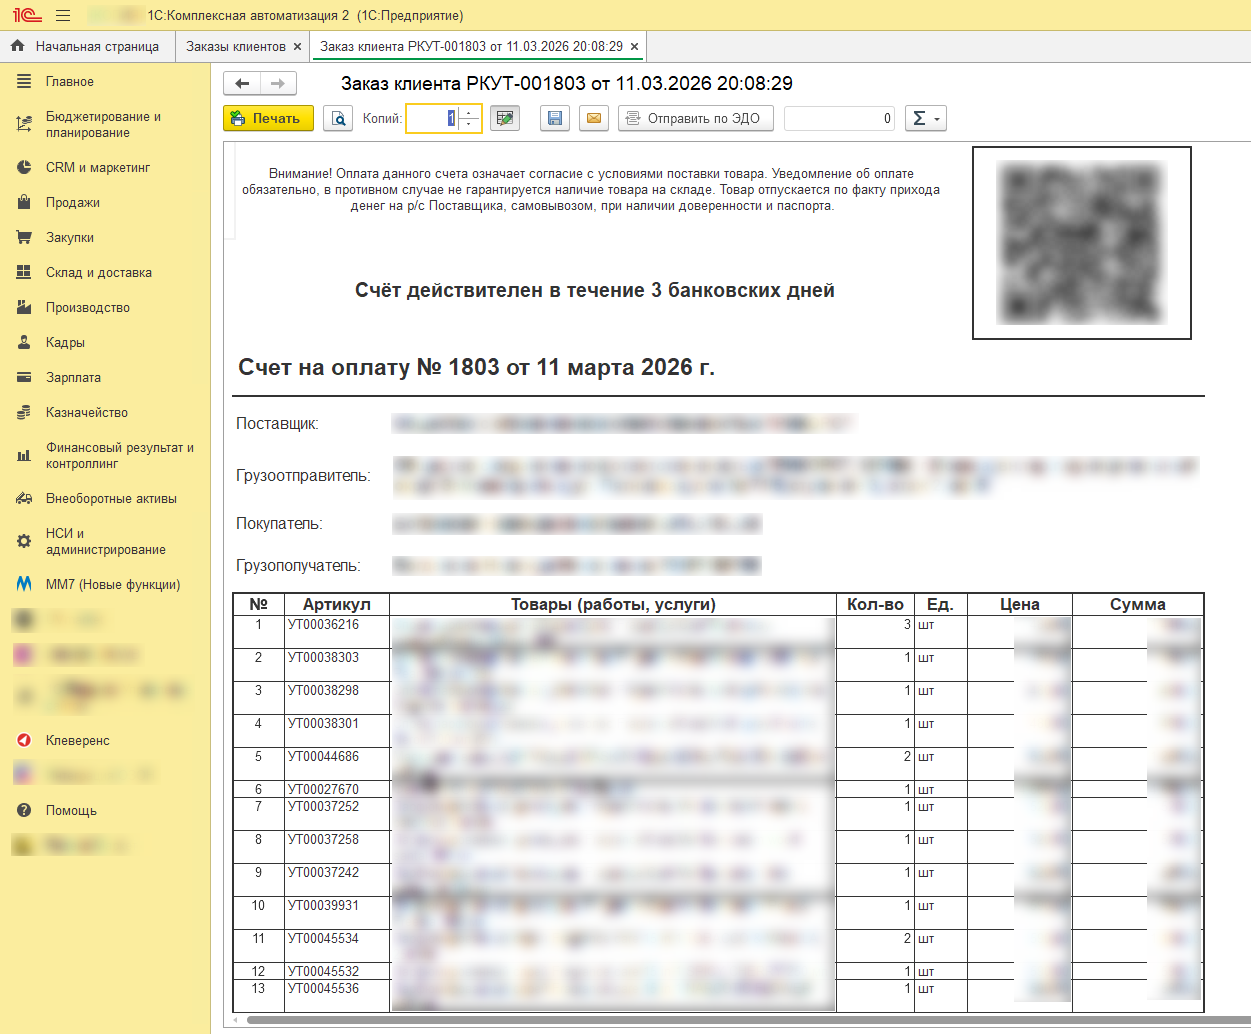Switch to the Начальная страница tab

pyautogui.click(x=87, y=47)
